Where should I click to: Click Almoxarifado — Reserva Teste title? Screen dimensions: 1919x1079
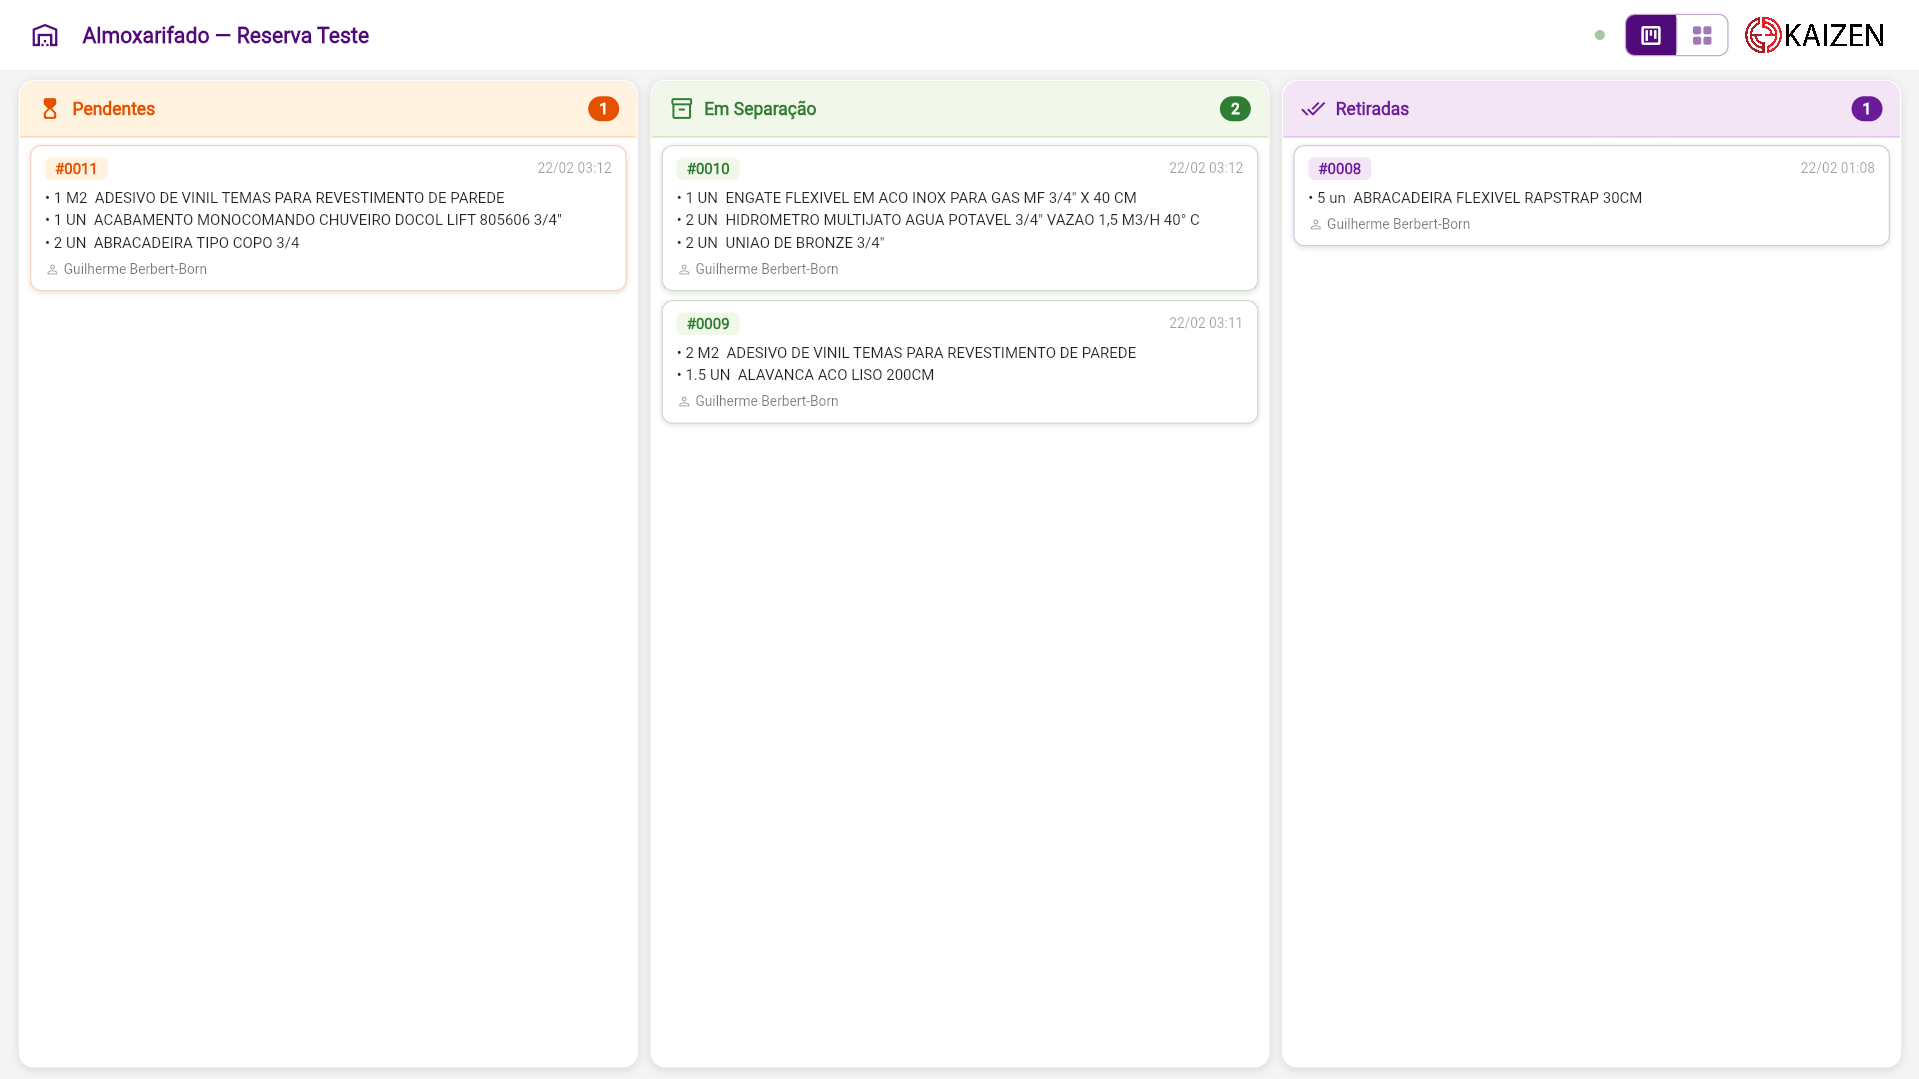(x=225, y=36)
